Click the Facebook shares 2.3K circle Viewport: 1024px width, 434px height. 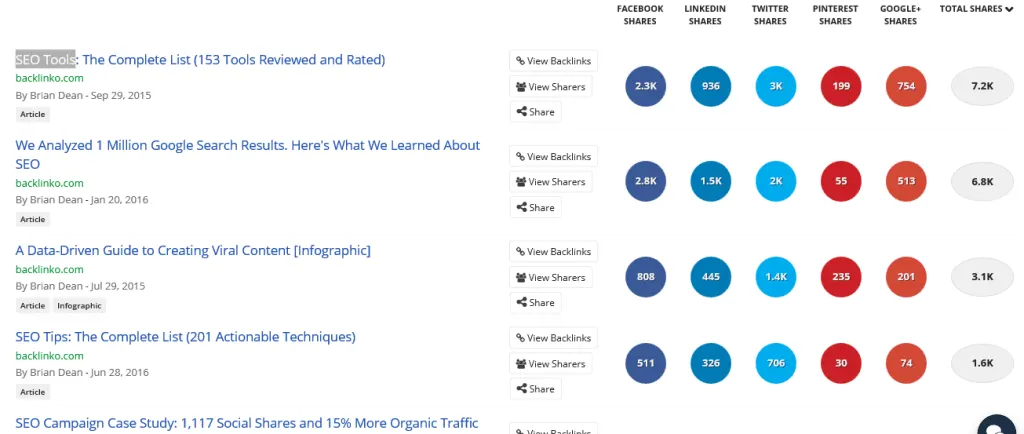[645, 86]
